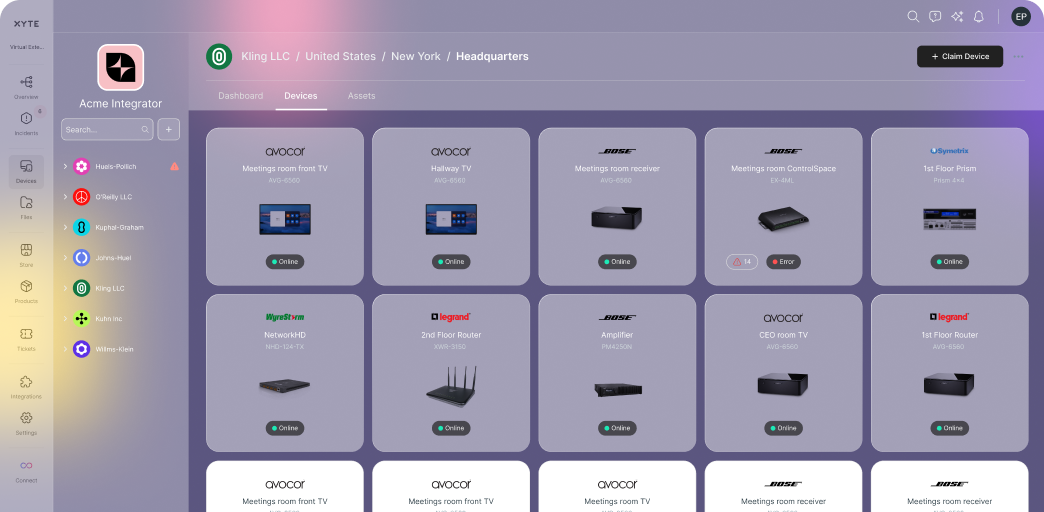
Task: Open the 1st Floor Router device card
Action: (949, 373)
